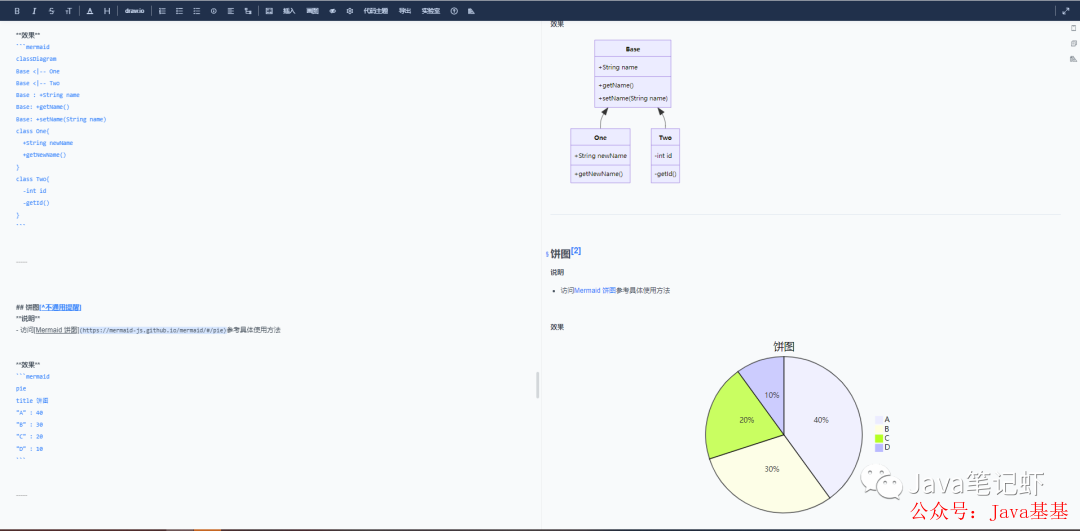The height and width of the screenshot is (531, 1080).
Task: Click the copy pages icon in the right sidebar
Action: [1073, 43]
